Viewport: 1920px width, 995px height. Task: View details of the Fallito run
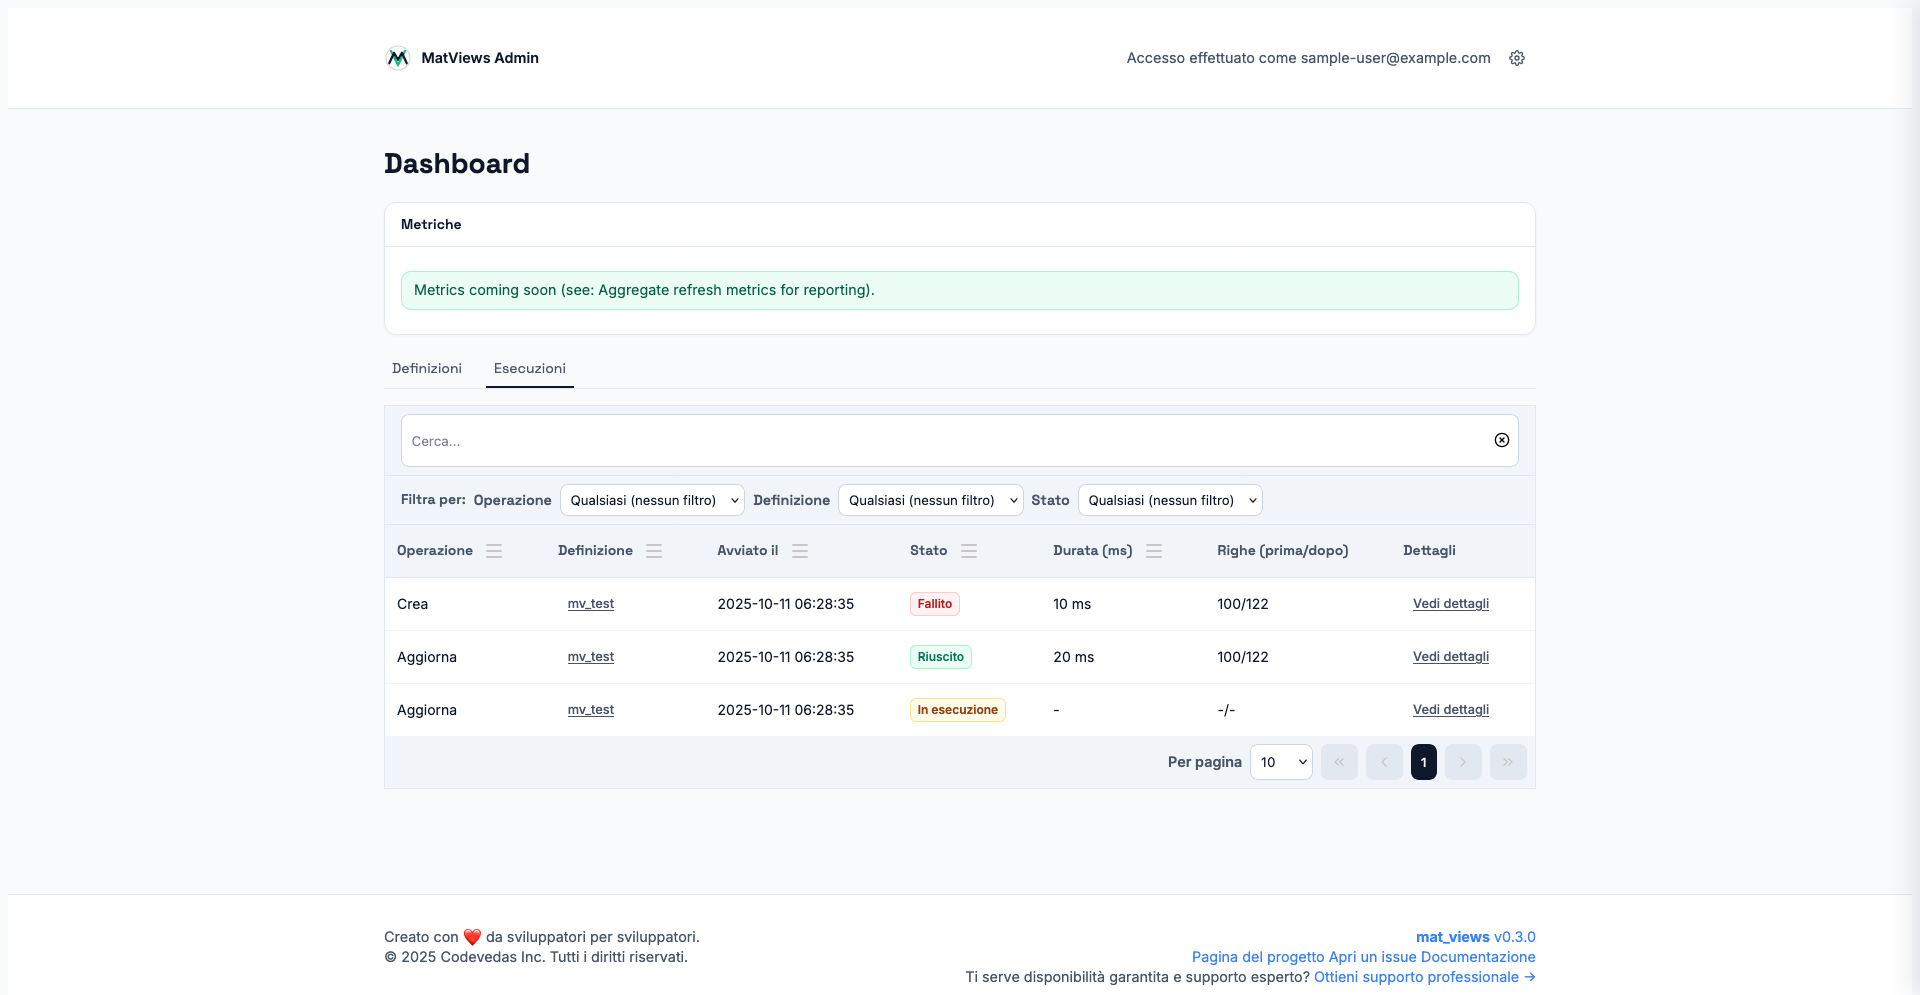click(1450, 604)
